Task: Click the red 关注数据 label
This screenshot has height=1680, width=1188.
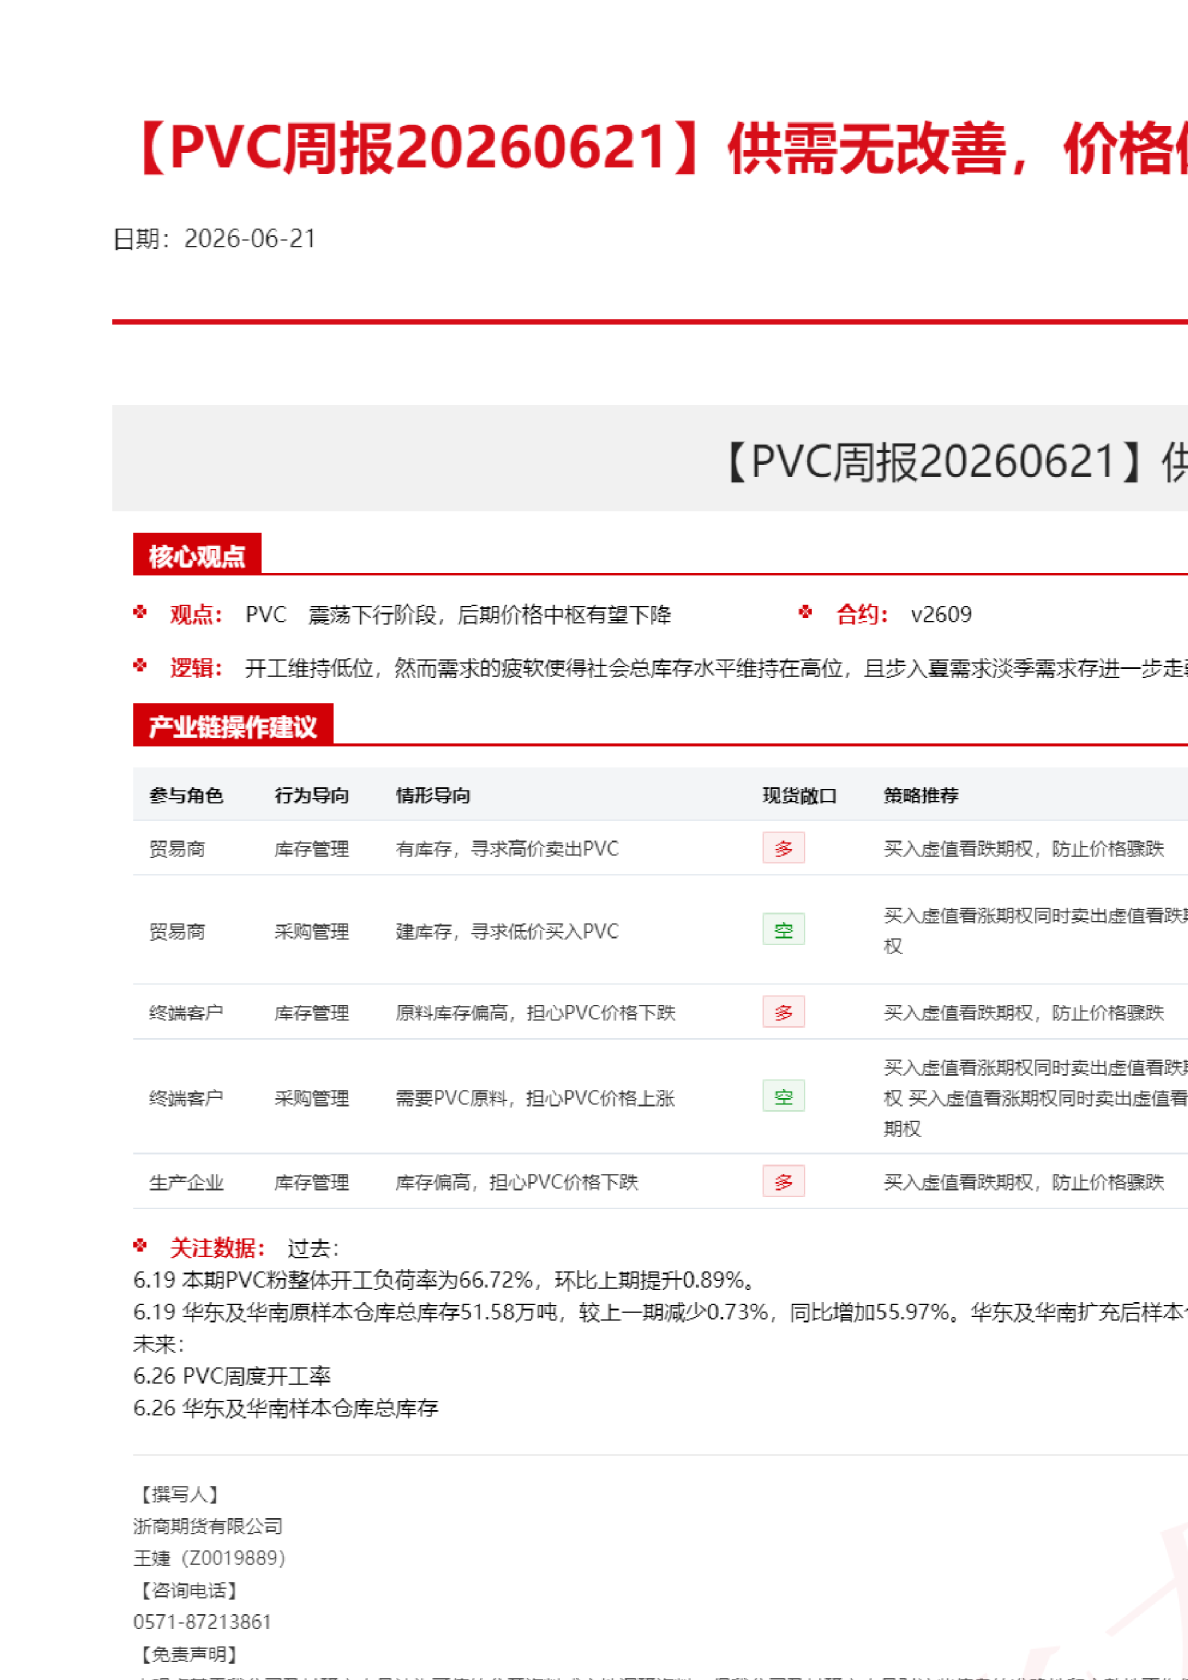Action: [x=217, y=1248]
